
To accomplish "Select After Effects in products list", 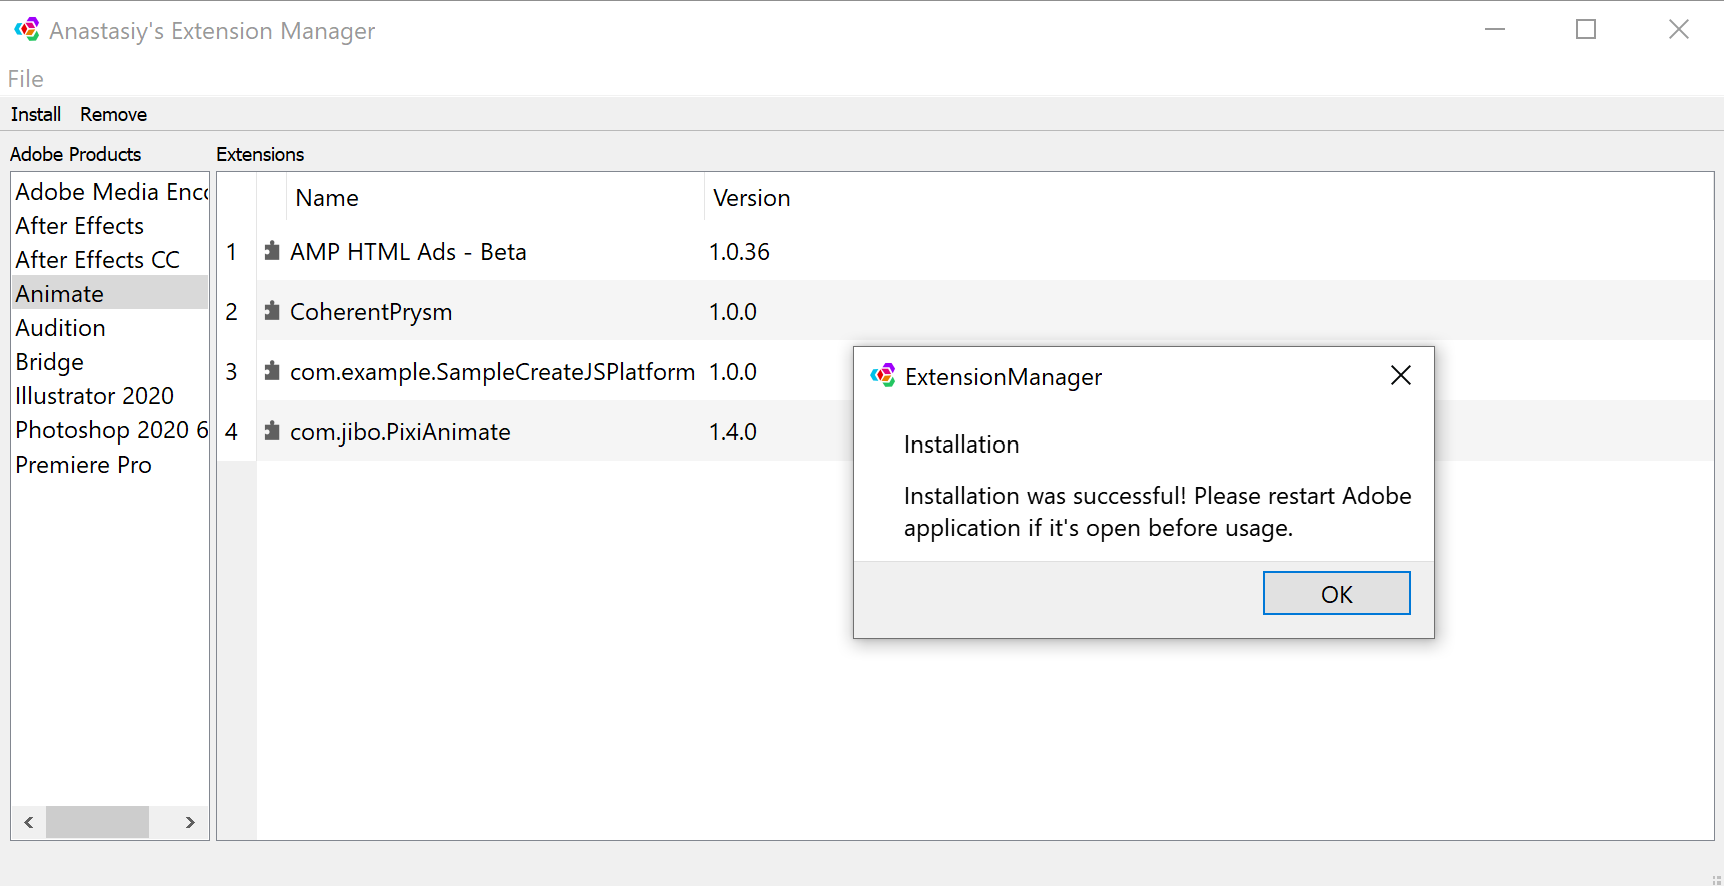I will click(x=110, y=225).
